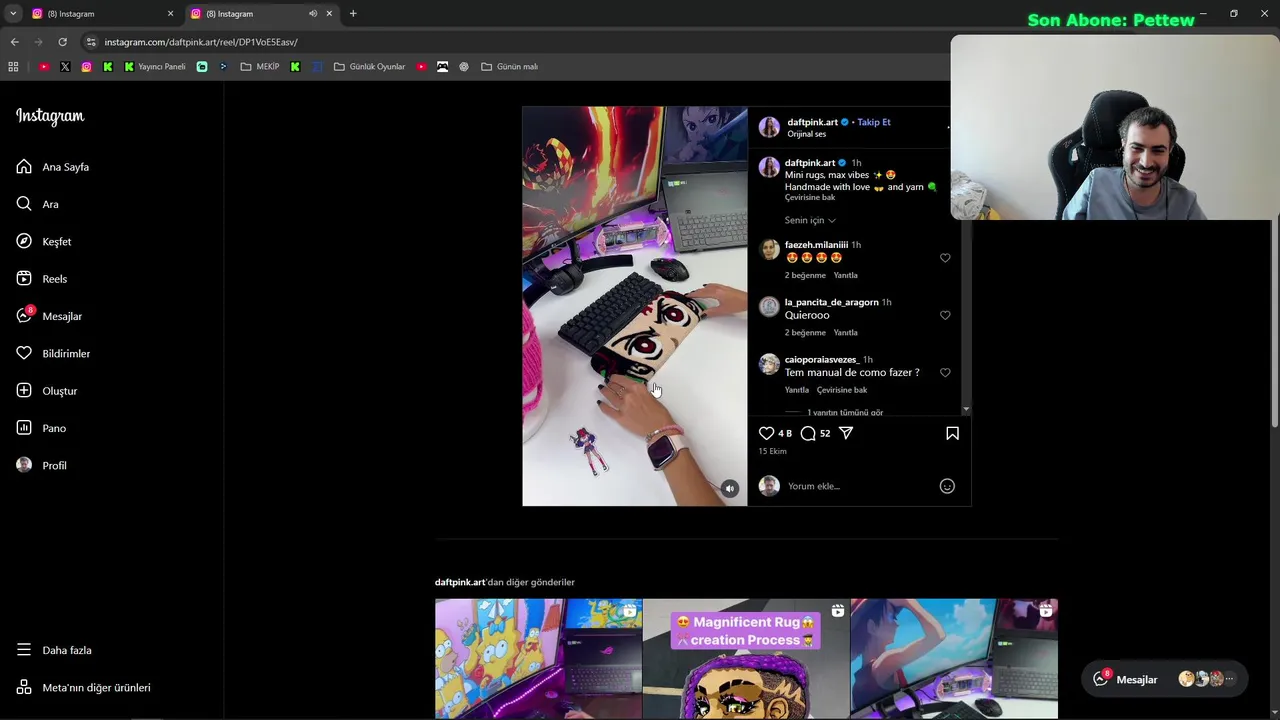The image size is (1280, 720).
Task: Share the reel with paper plane icon
Action: pos(846,433)
